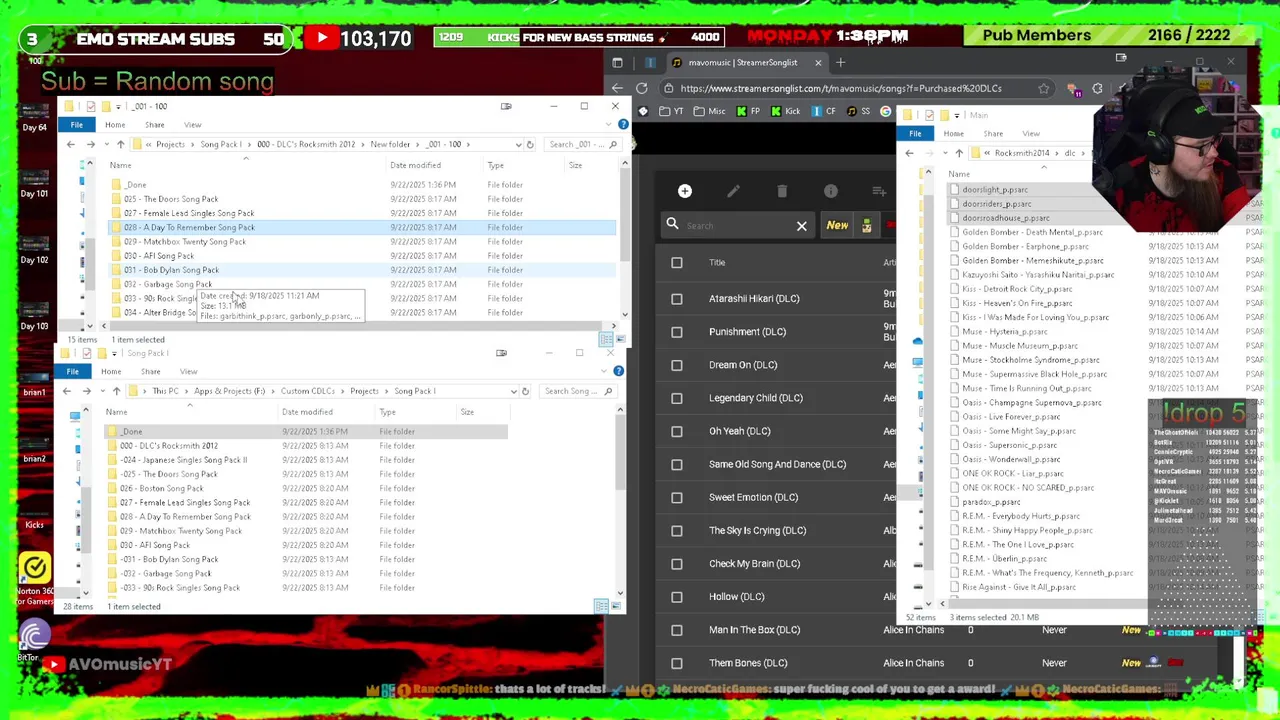
Task: Open a new browser tab
Action: pos(840,63)
